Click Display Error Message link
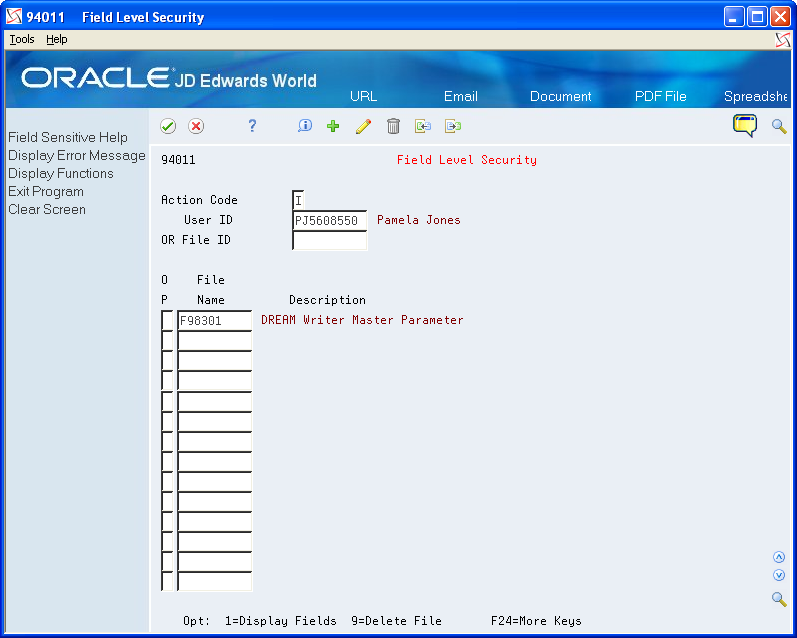The width and height of the screenshot is (797, 638). [x=77, y=155]
